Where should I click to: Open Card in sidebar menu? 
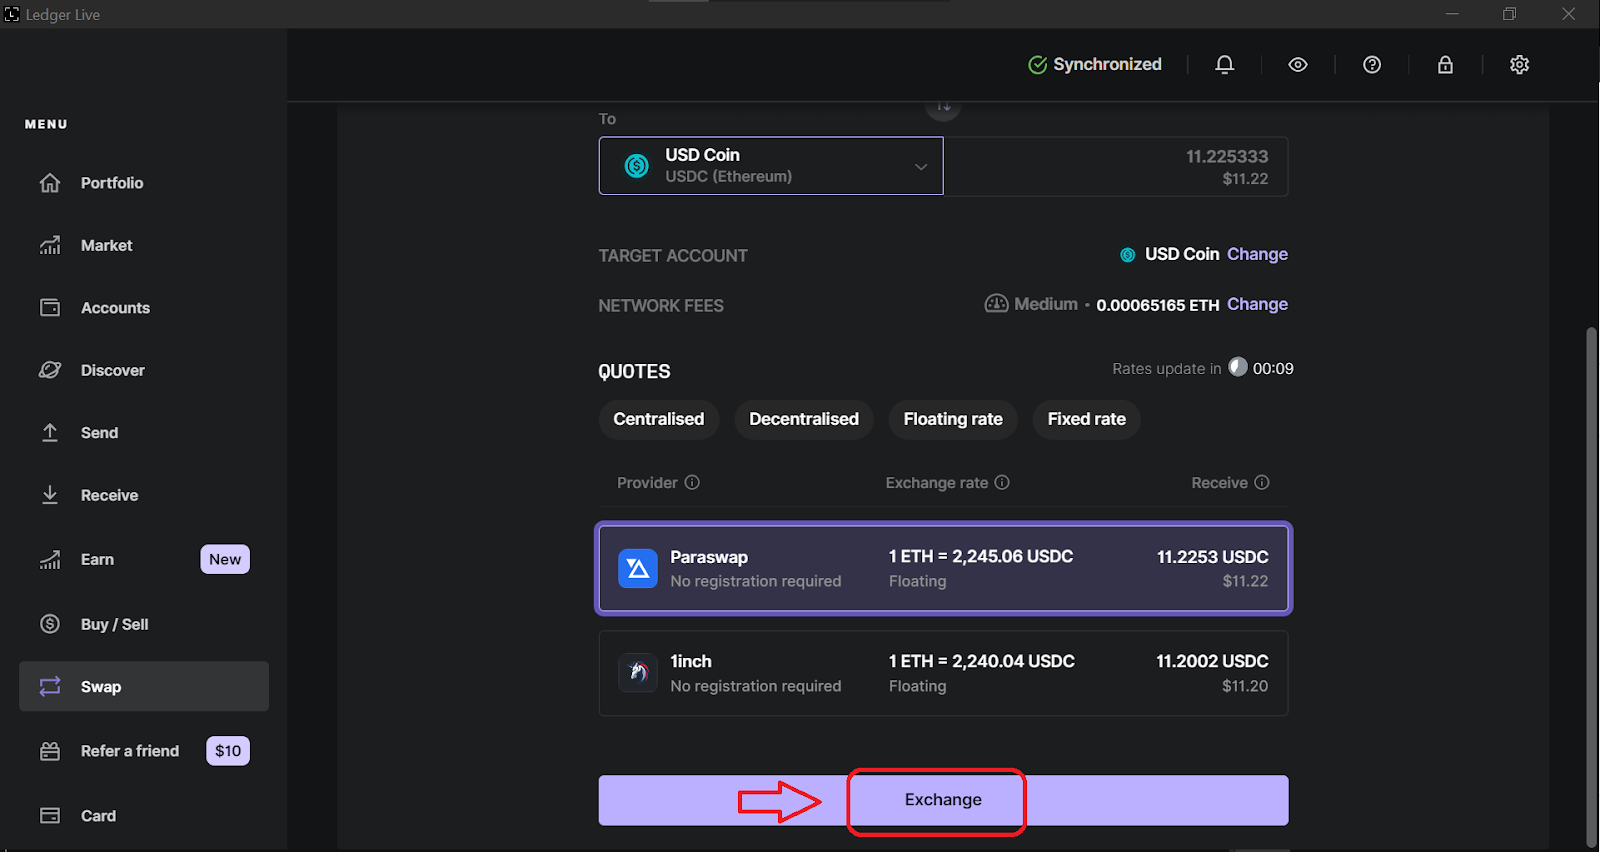coord(144,816)
